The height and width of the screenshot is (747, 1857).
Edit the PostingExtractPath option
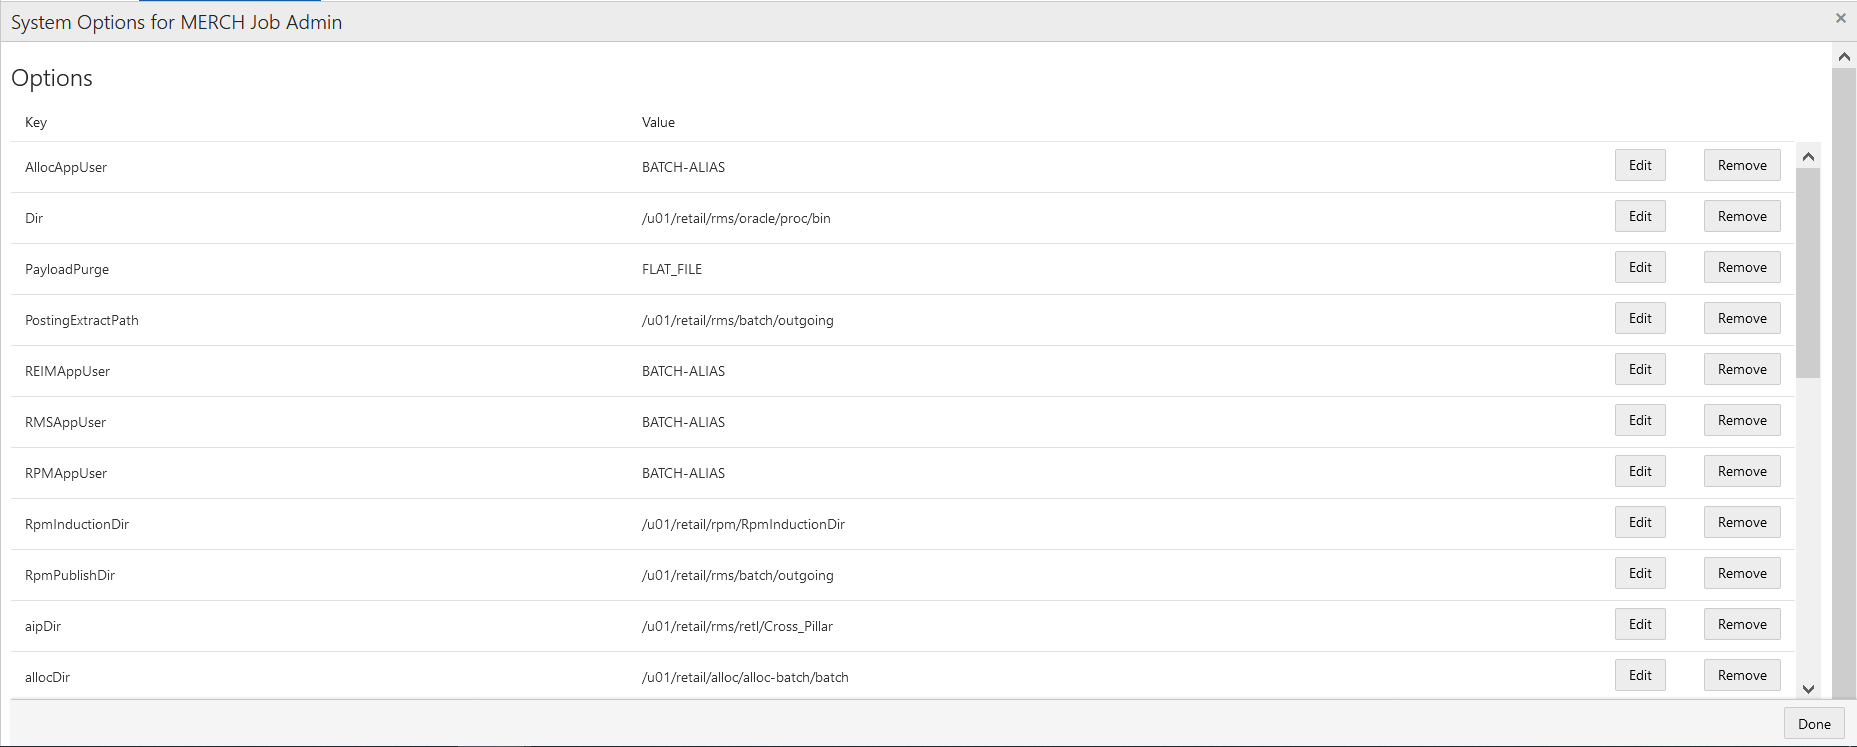pos(1640,318)
